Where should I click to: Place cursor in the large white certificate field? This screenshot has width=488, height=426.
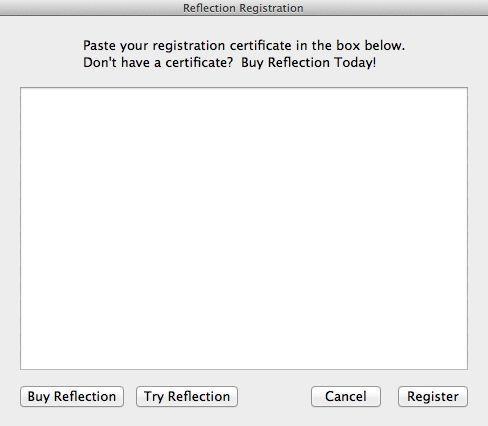coord(244,228)
